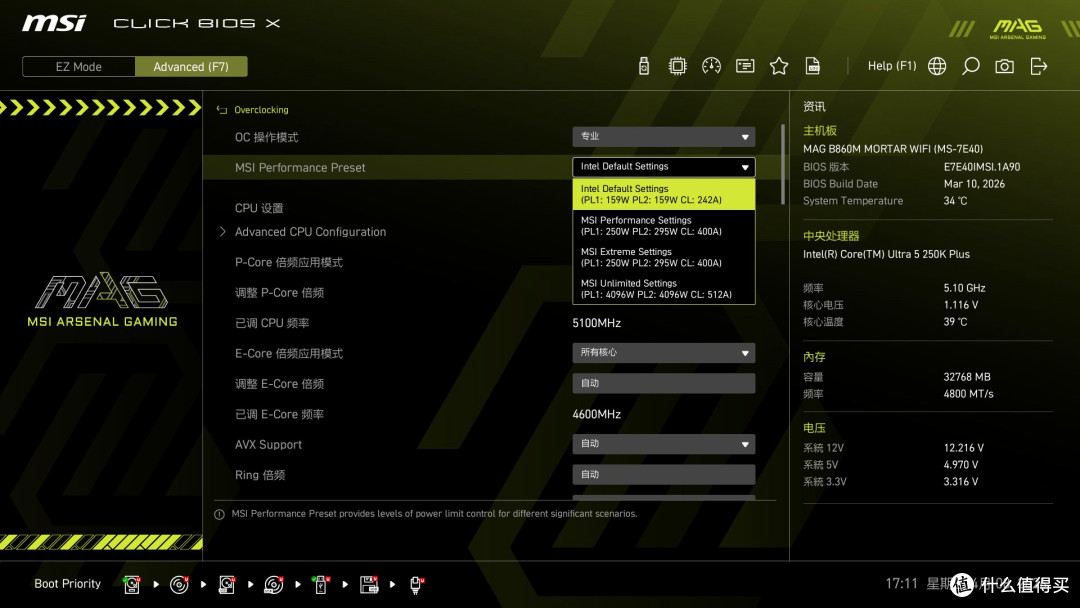Click the System Temperature 34 ℃ value
This screenshot has height=608, width=1080.
click(955, 201)
